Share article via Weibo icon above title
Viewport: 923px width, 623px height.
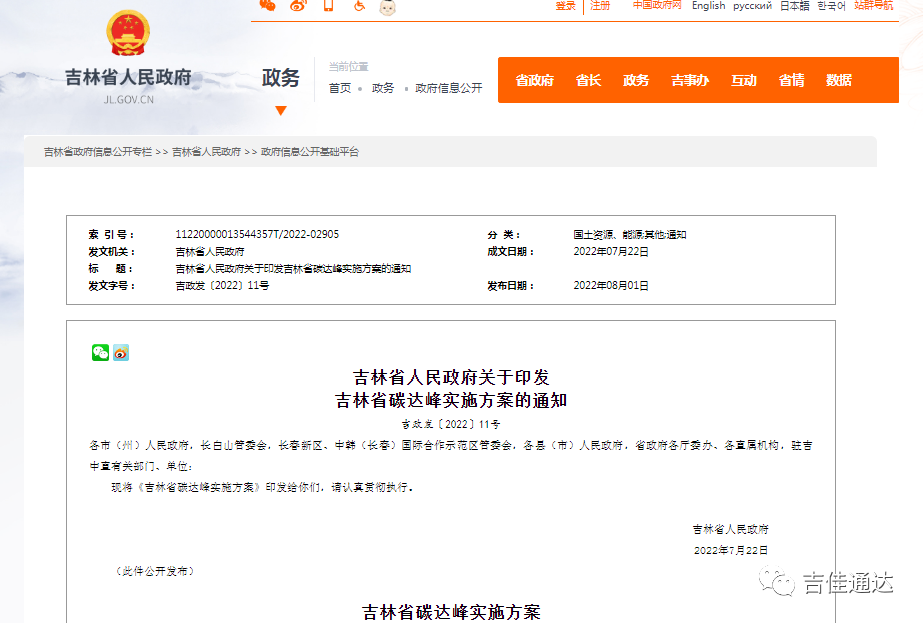coord(121,352)
